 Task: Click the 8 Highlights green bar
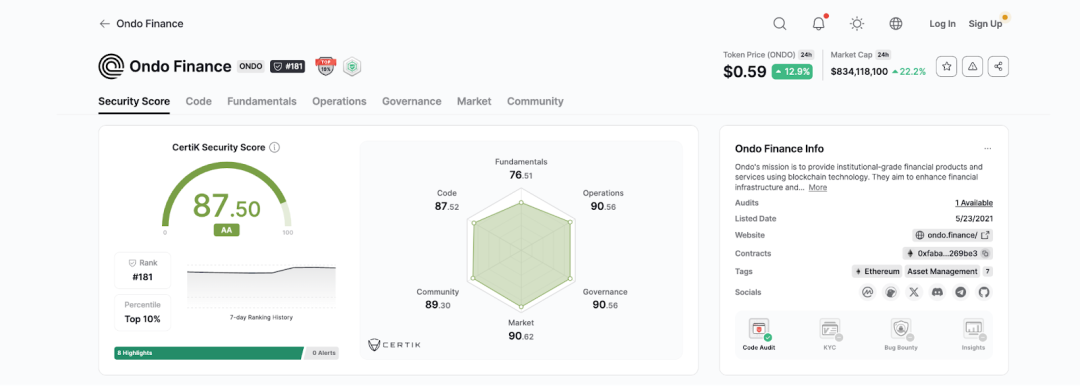tap(209, 353)
